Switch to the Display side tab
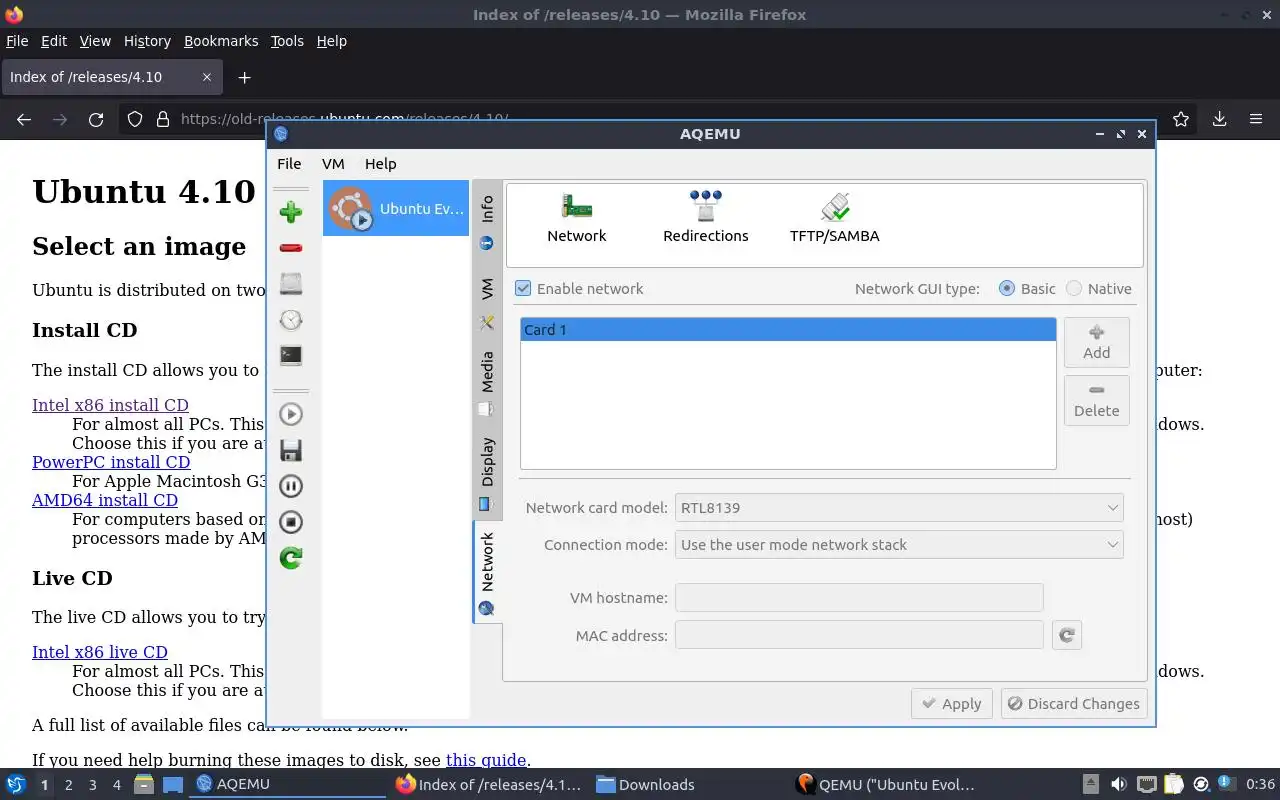This screenshot has width=1280, height=800. 487,474
